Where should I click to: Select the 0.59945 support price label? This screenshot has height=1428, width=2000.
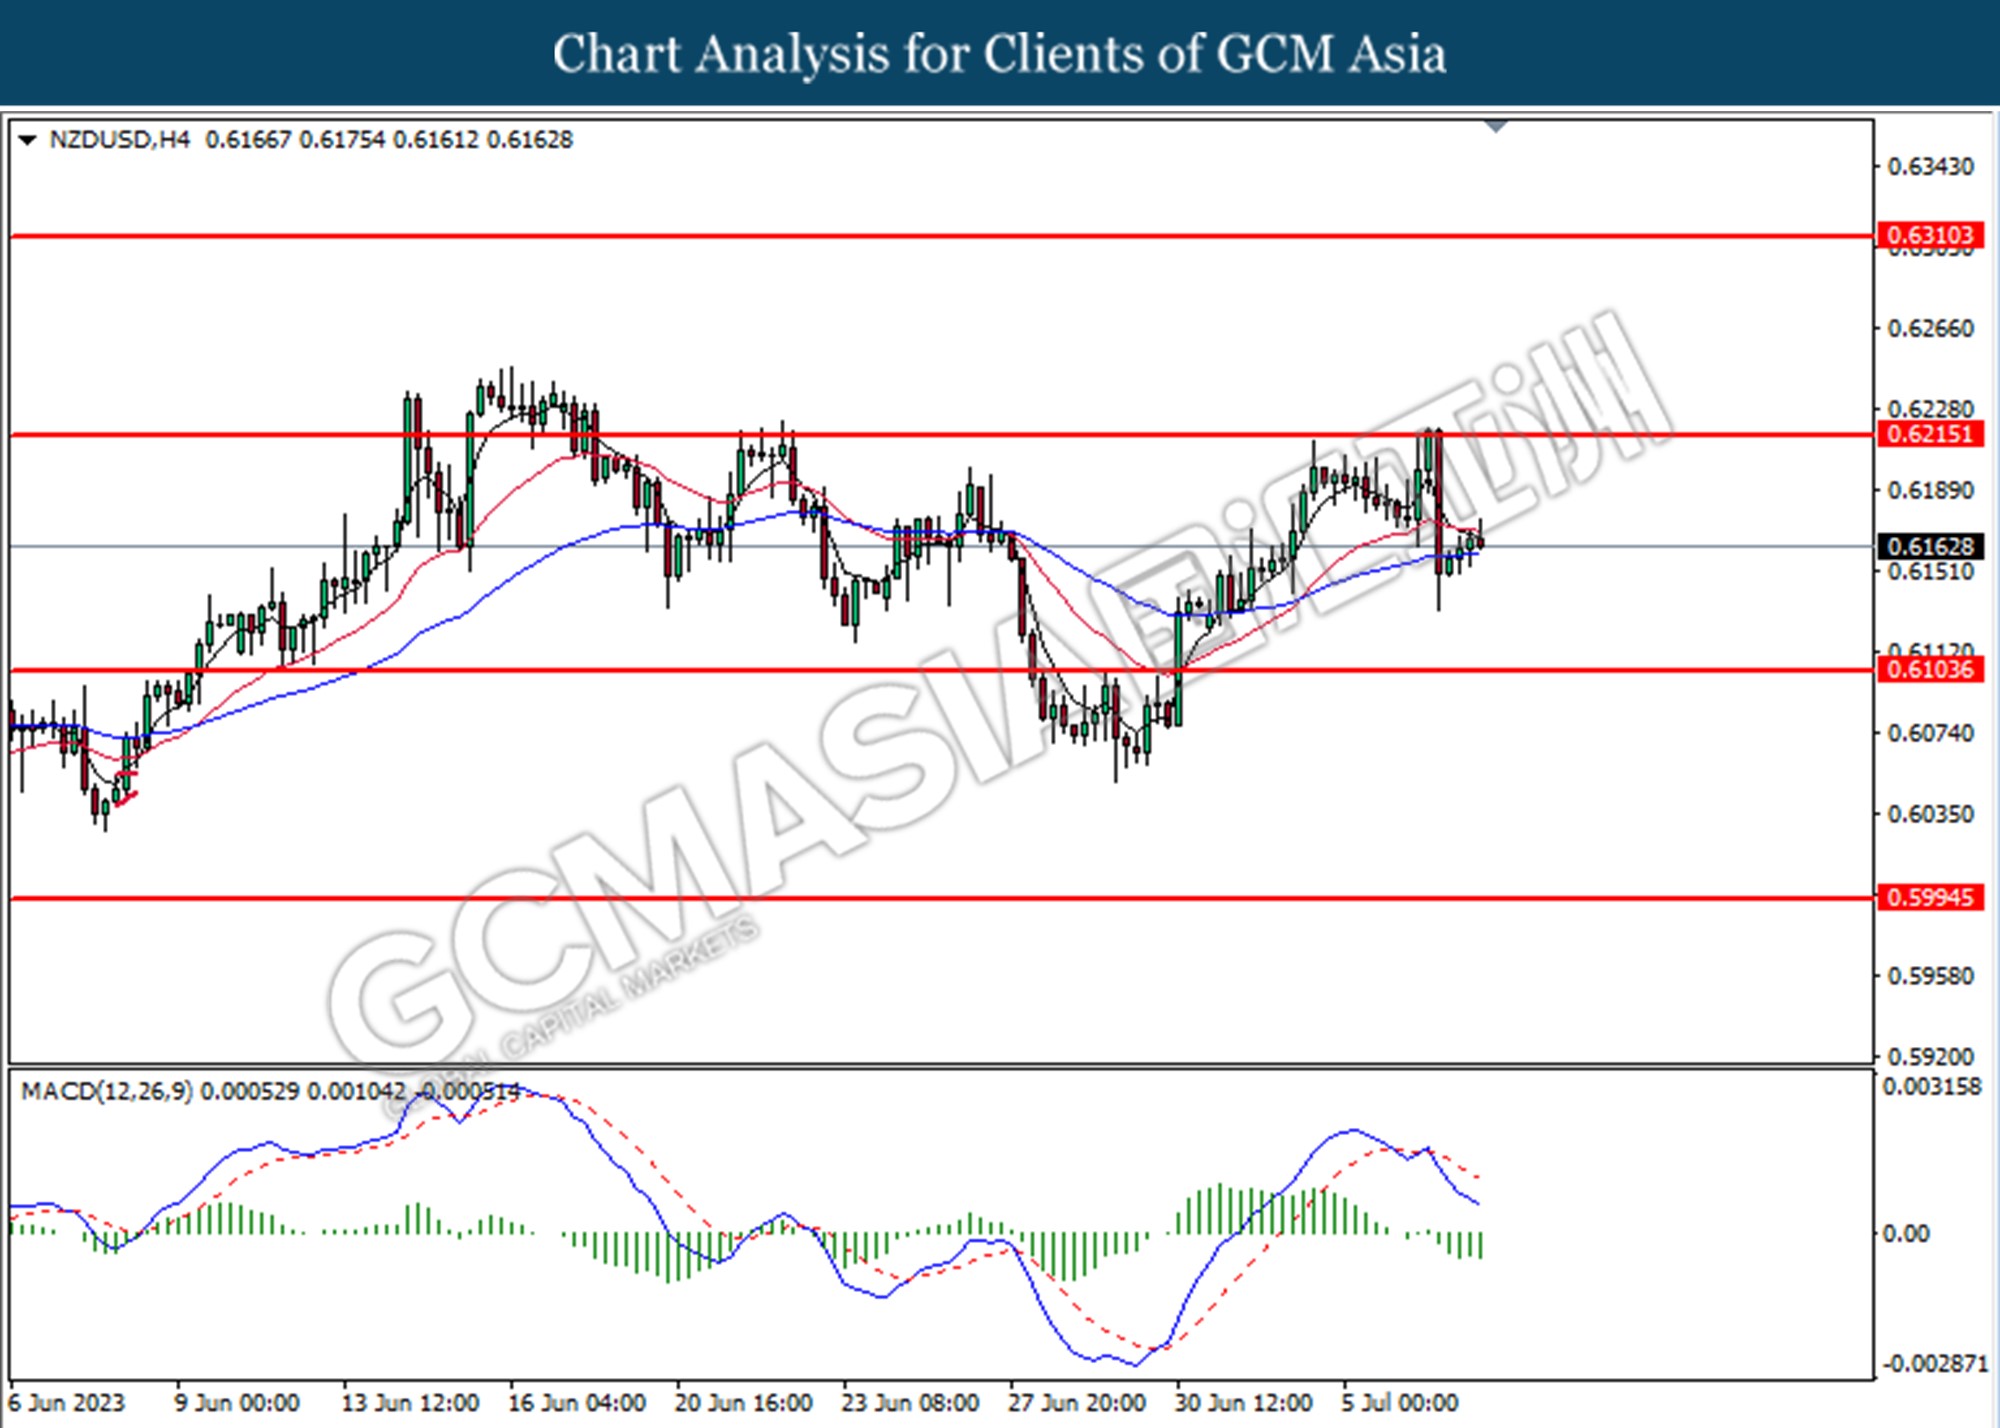tap(1930, 897)
